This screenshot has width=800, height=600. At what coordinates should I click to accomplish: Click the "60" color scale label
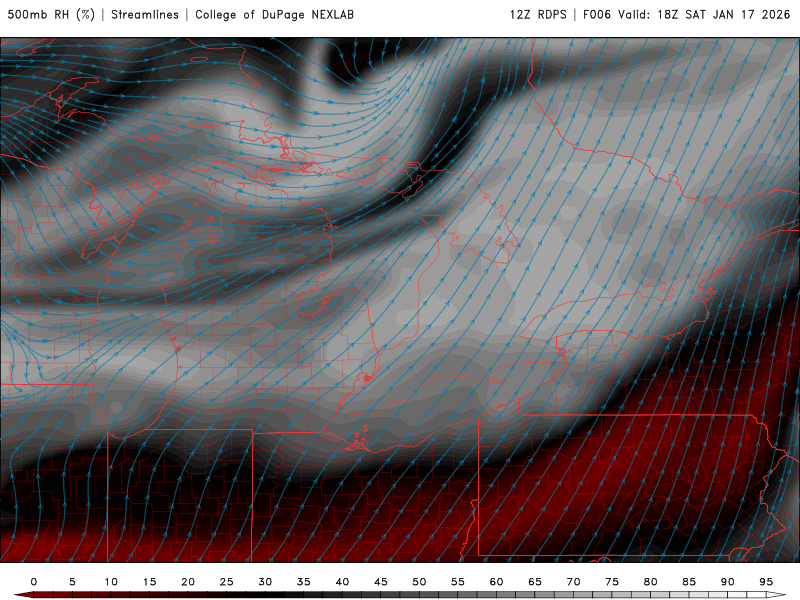pyautogui.click(x=496, y=582)
